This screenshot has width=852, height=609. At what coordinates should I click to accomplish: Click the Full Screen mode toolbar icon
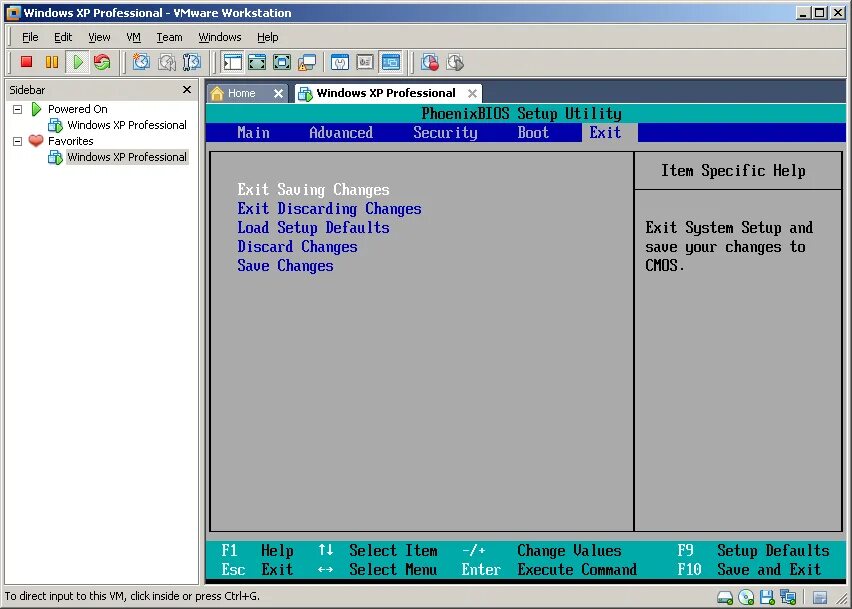click(281, 62)
